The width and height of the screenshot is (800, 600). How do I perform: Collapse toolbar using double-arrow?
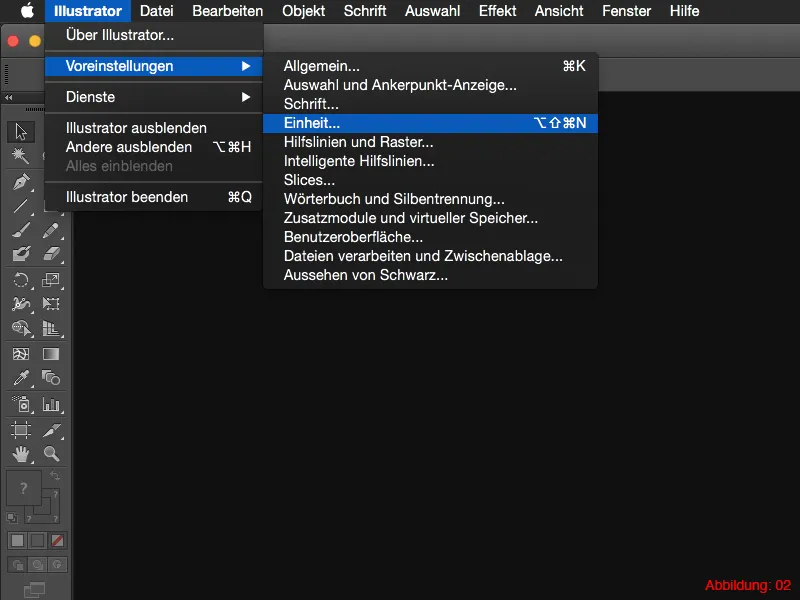click(x=9, y=97)
